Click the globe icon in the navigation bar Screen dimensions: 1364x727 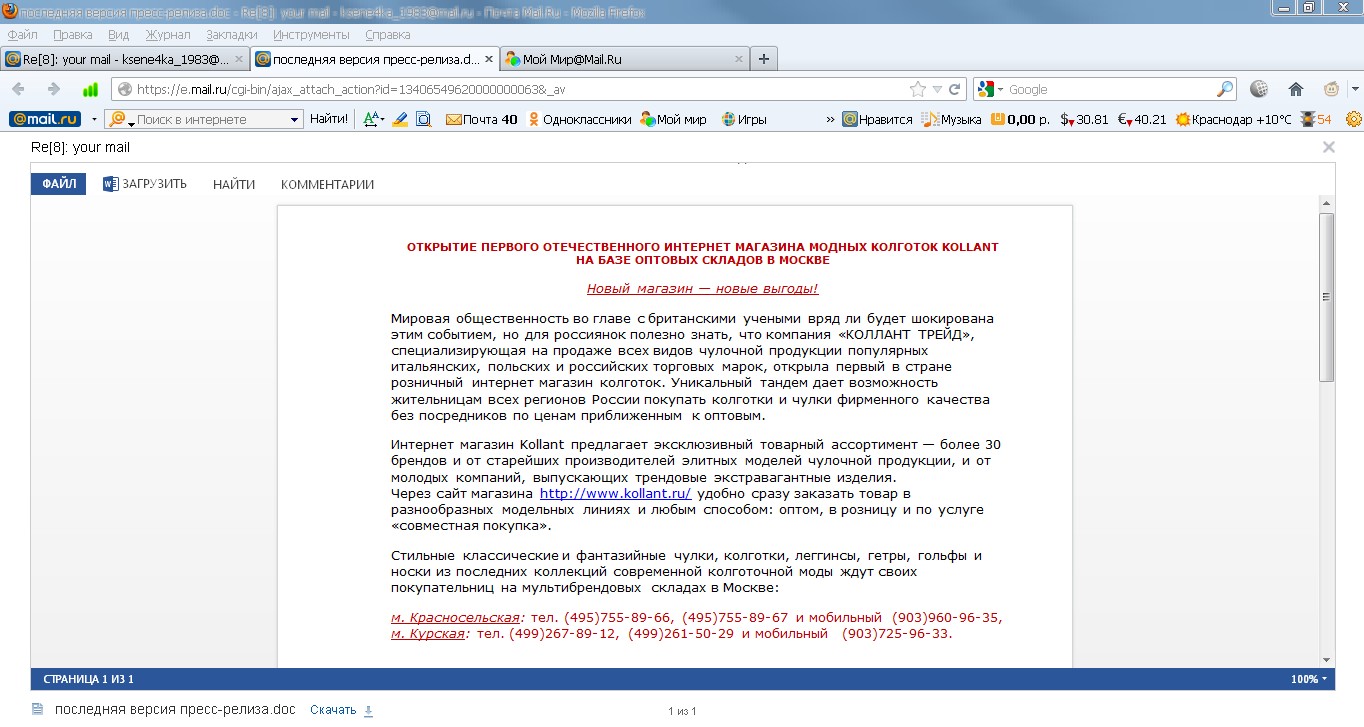1260,89
